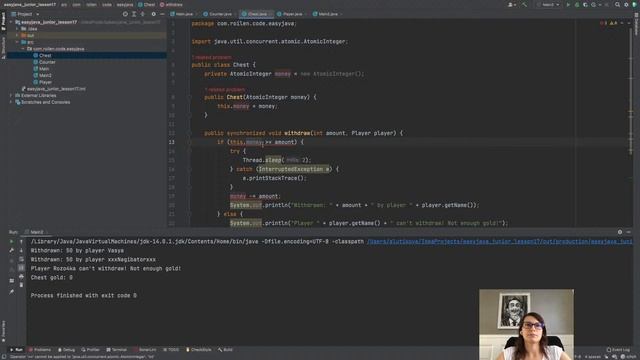
Task: Open Run panel settings gear
Action: pos(620,232)
